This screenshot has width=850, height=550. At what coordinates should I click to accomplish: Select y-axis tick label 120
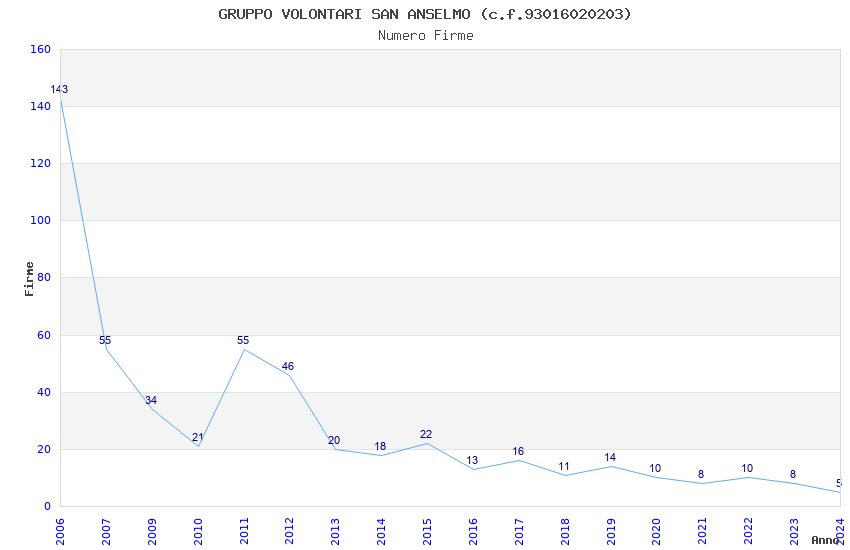[40, 163]
